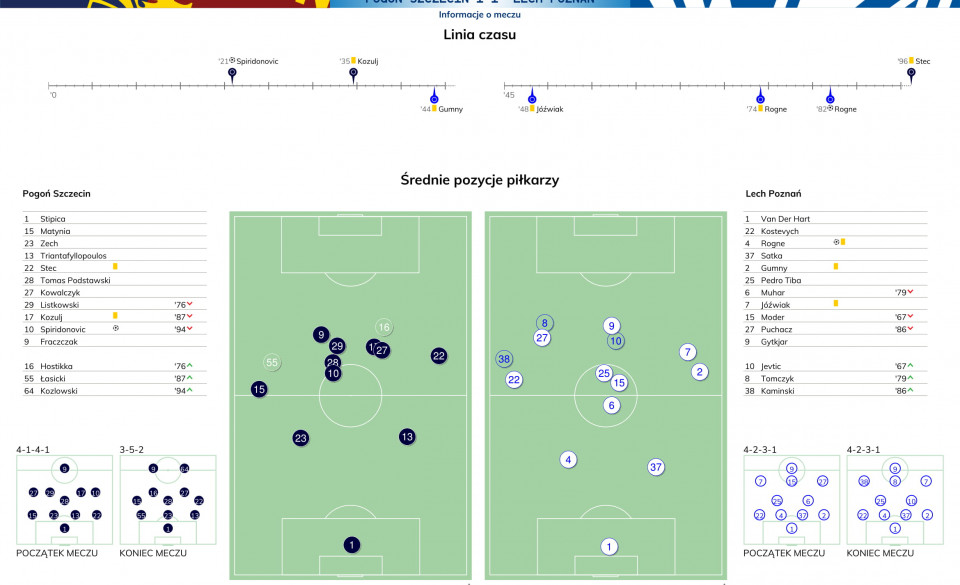This screenshot has width=960, height=585.
Task: Select Pogoń goalkeeper circle number 1
Action: pyautogui.click(x=351, y=545)
